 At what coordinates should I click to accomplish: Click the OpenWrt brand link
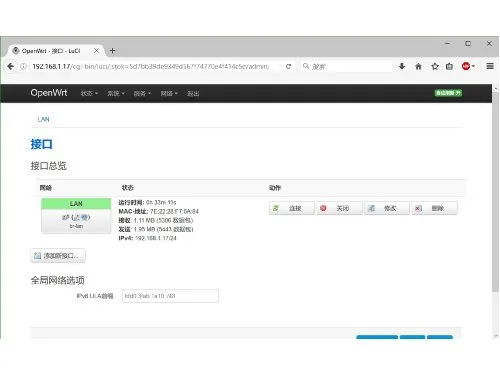49,93
